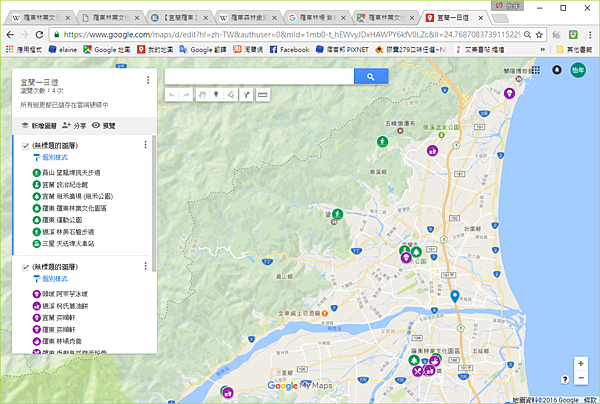Zoom in with the plus button

(x=580, y=364)
